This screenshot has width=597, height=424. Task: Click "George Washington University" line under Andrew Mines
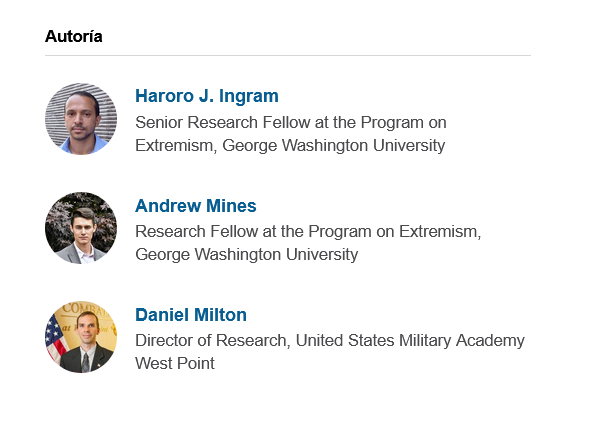(x=247, y=254)
